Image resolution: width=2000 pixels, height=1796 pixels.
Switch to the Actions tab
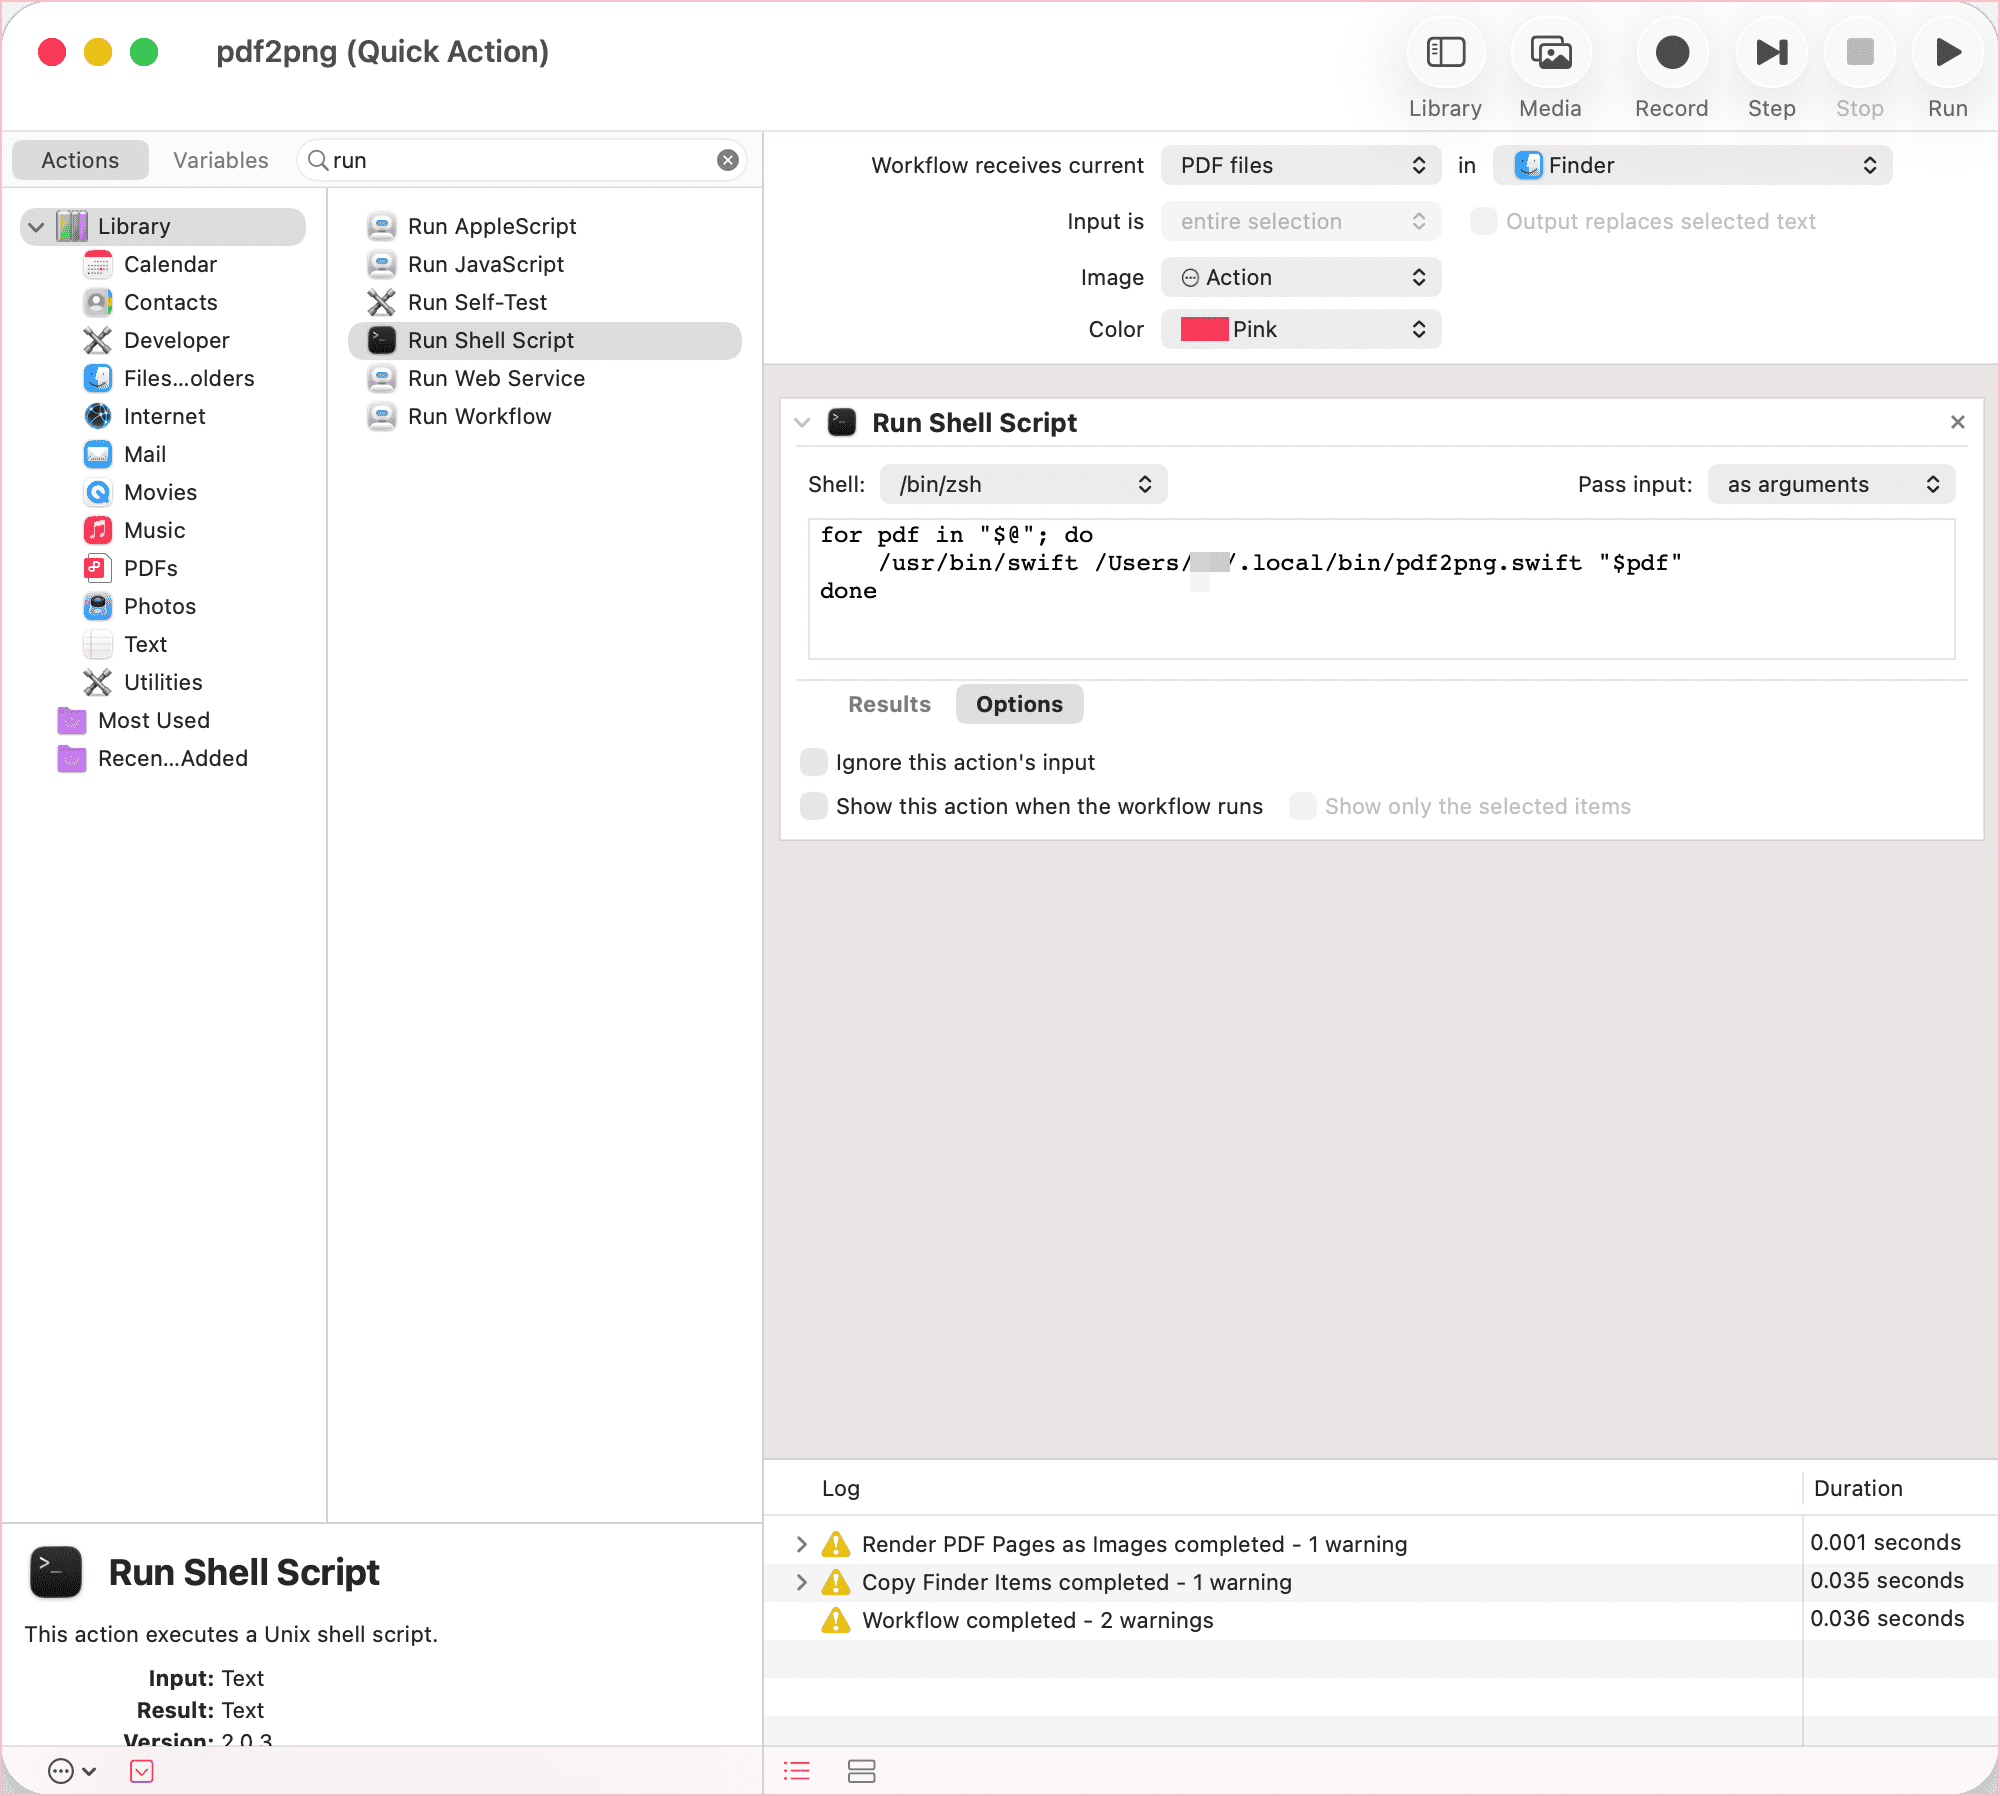click(80, 160)
